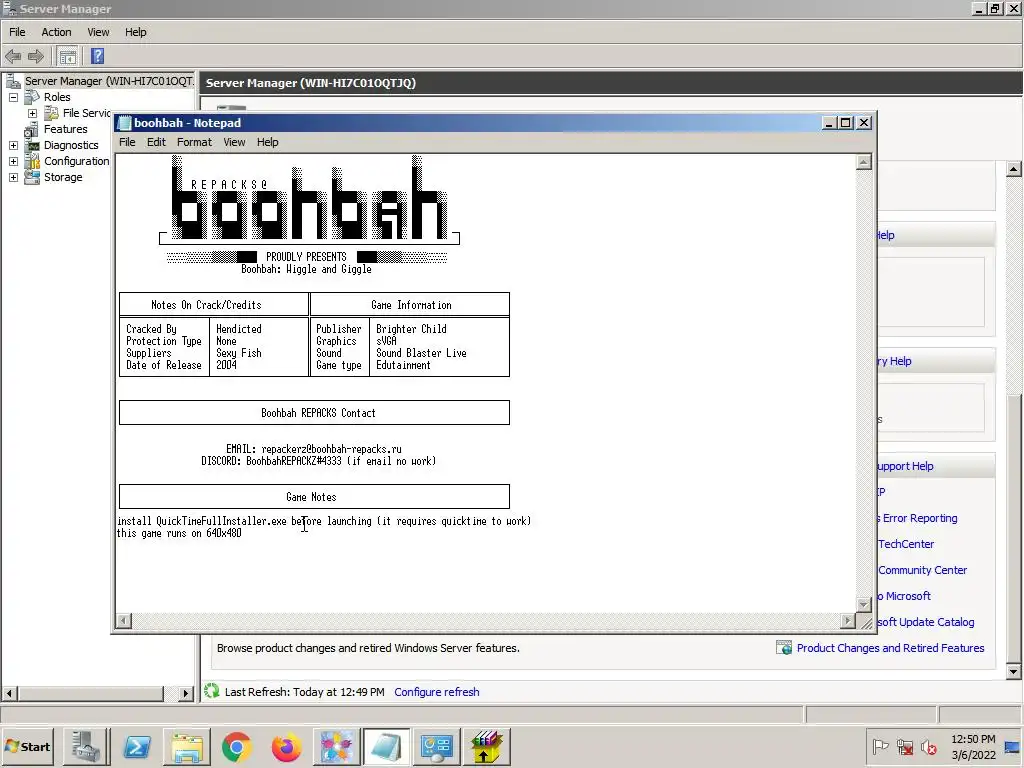Click the Notepad title bar icon

click(x=124, y=123)
